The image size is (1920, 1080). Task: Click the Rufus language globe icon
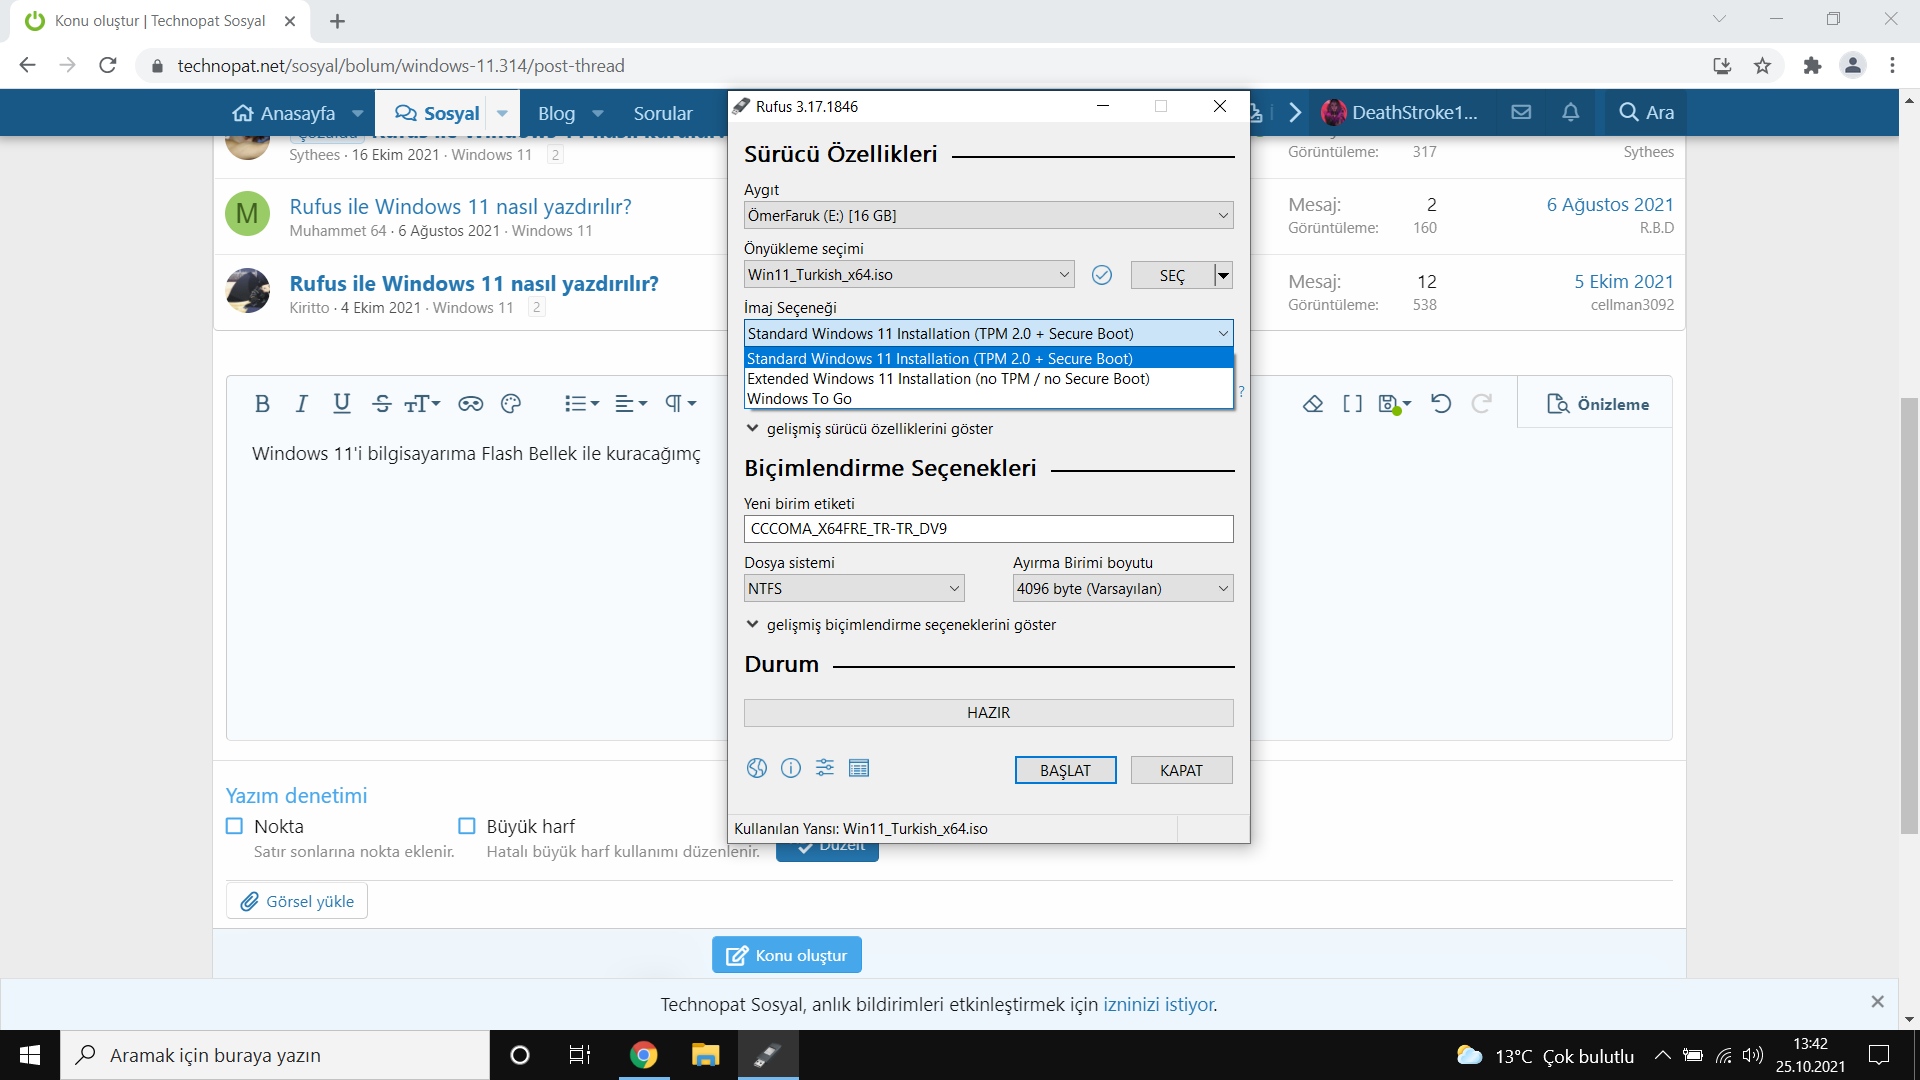[757, 768]
